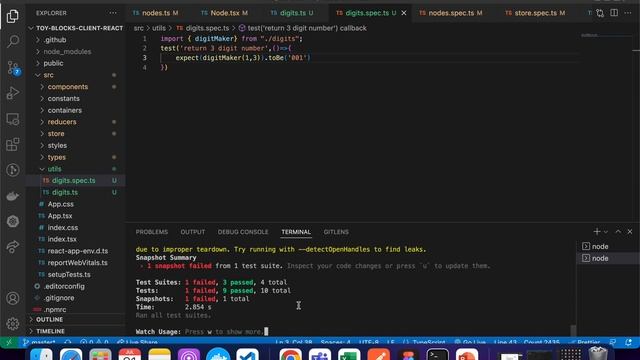Open the GITLENS panel tab
Screen dimensions: 640x360
click(336, 232)
